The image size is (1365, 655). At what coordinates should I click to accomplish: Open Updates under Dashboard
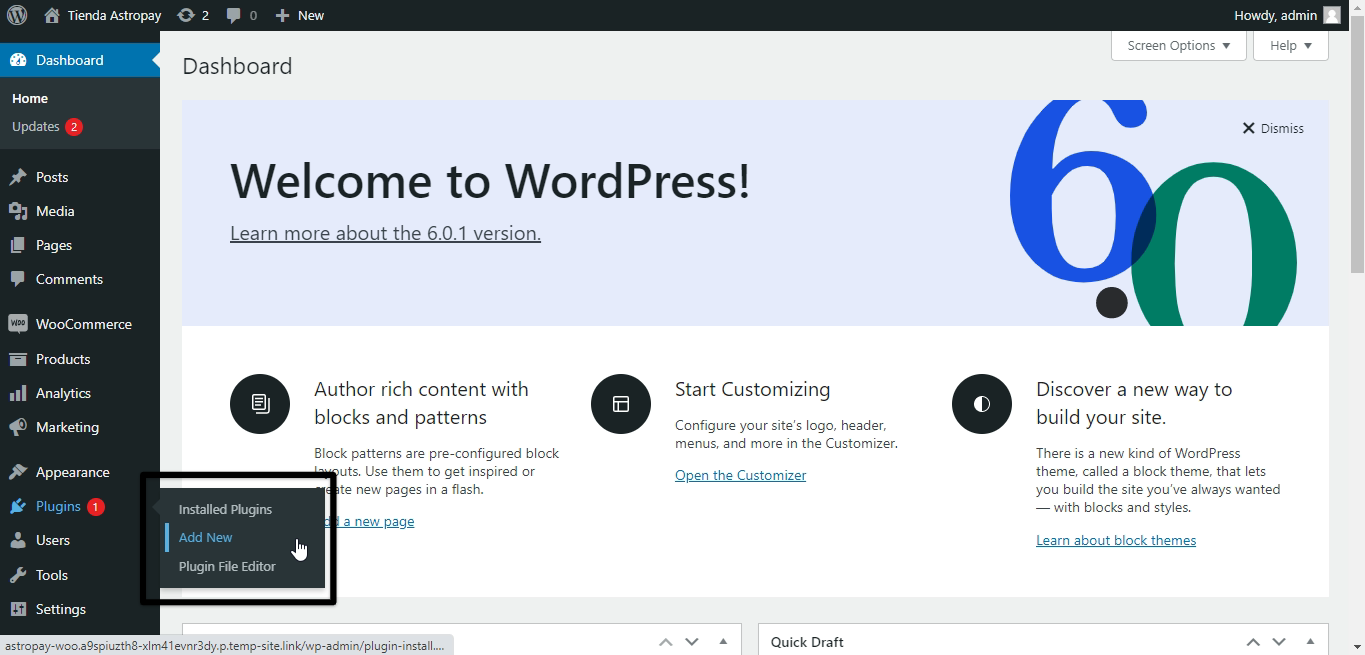(x=47, y=126)
